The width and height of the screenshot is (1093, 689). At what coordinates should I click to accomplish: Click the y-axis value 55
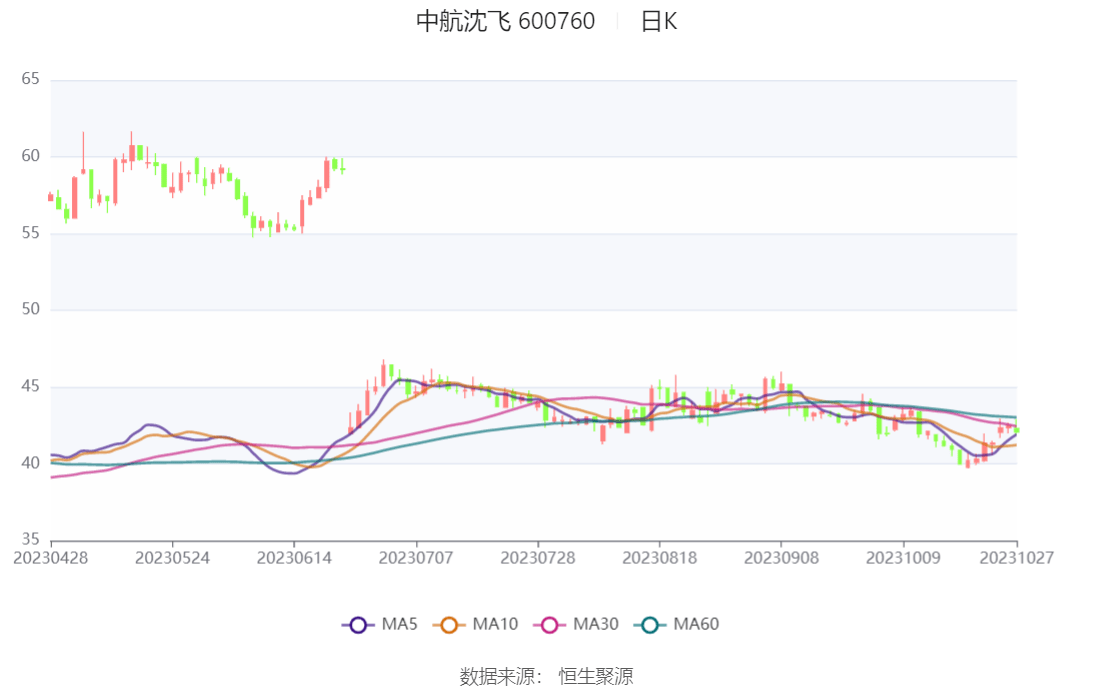[31, 233]
